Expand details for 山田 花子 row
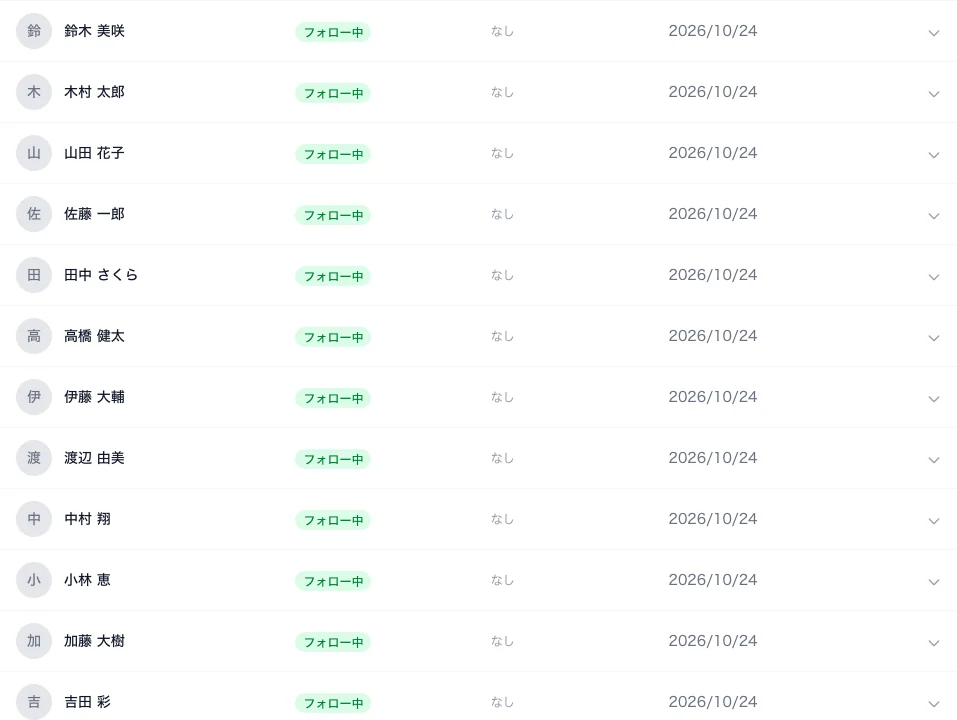 coord(933,155)
